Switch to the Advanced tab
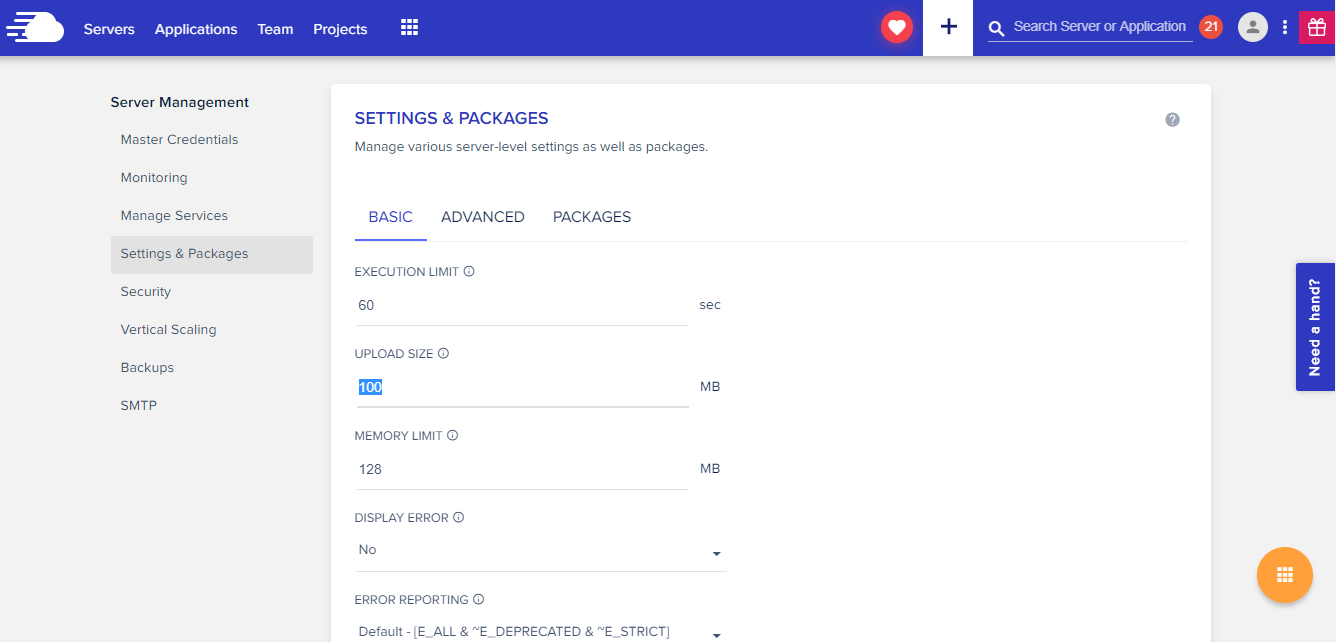1336x642 pixels. [x=482, y=217]
